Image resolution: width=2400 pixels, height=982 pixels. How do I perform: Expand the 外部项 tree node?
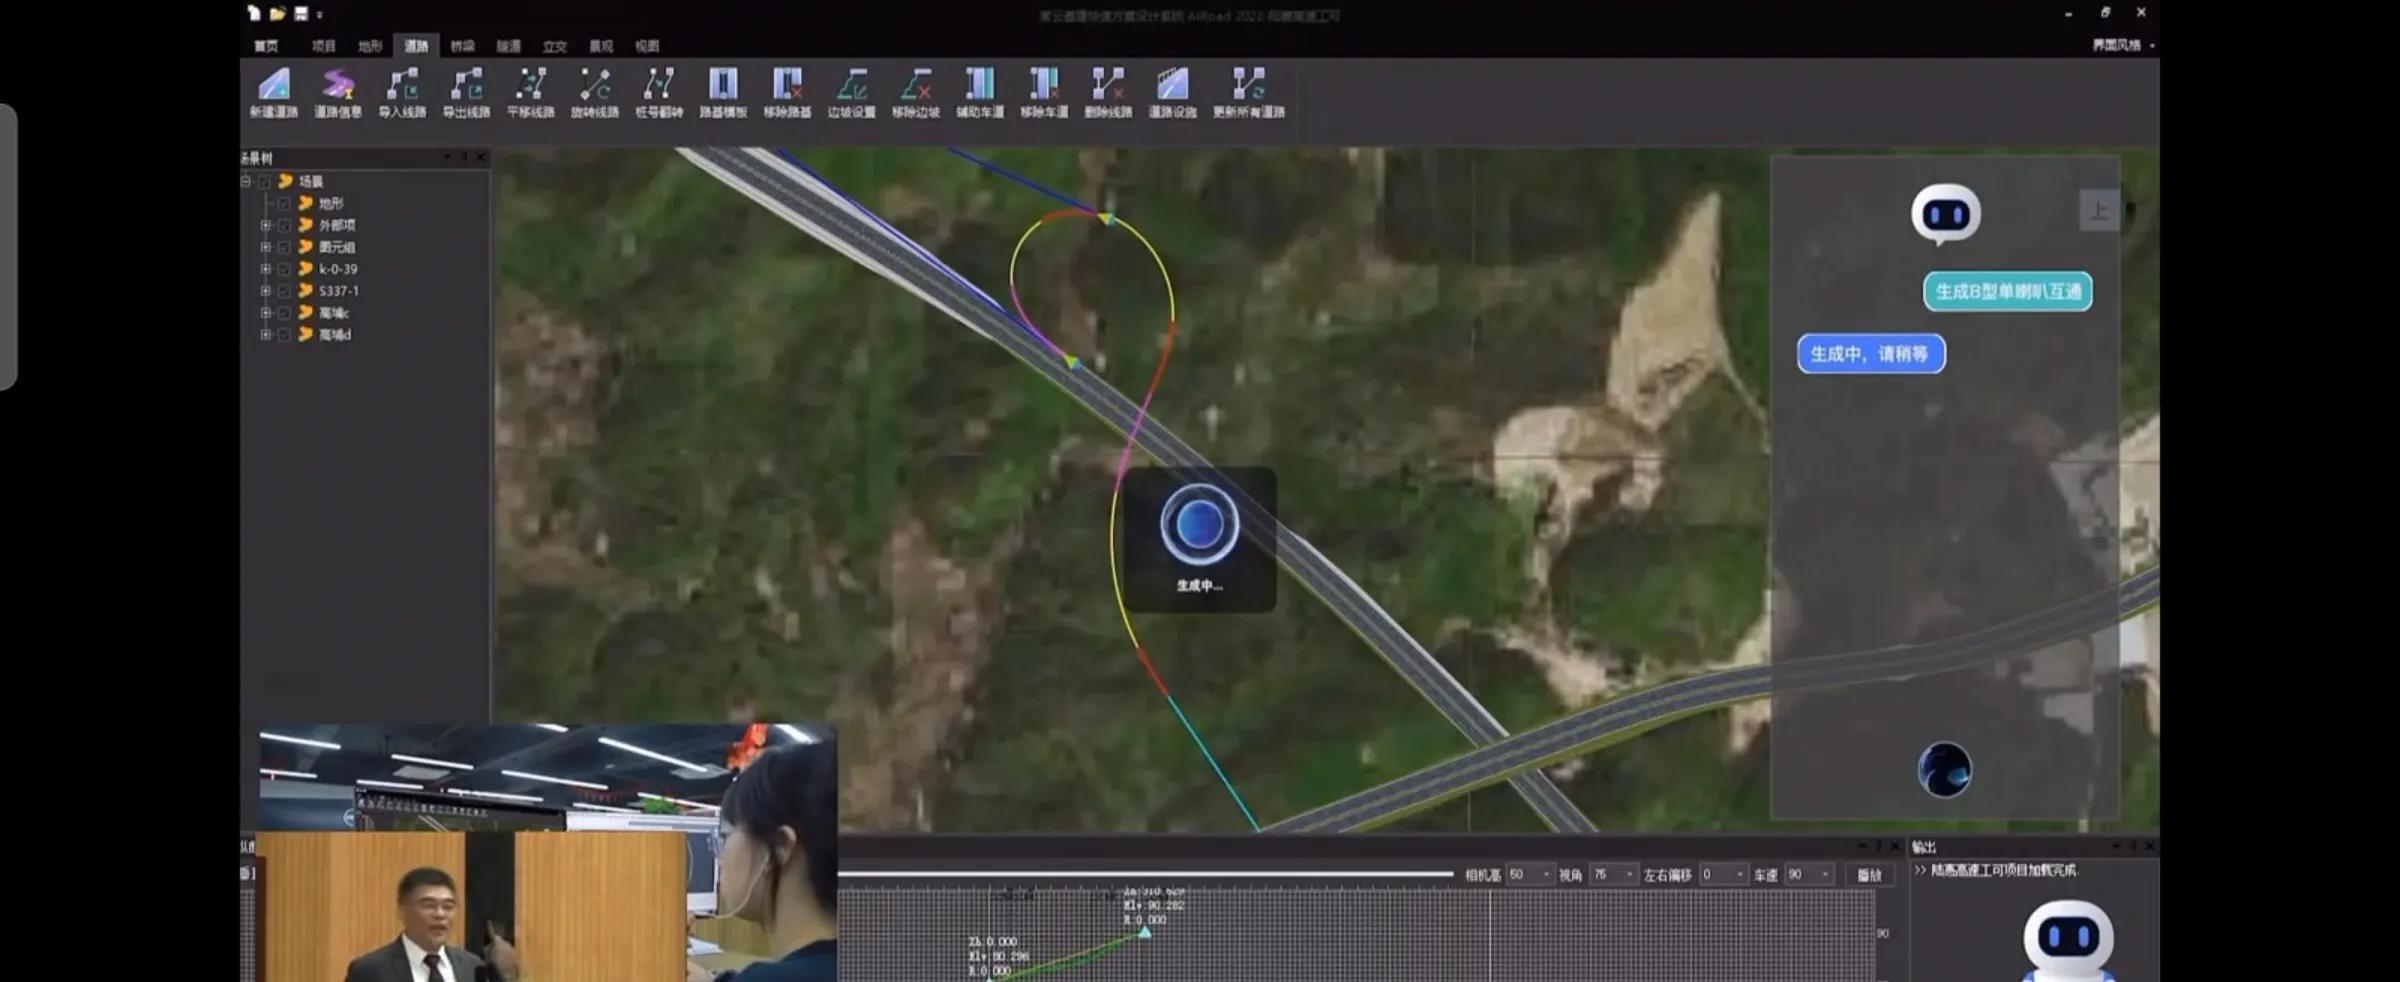tap(266, 225)
